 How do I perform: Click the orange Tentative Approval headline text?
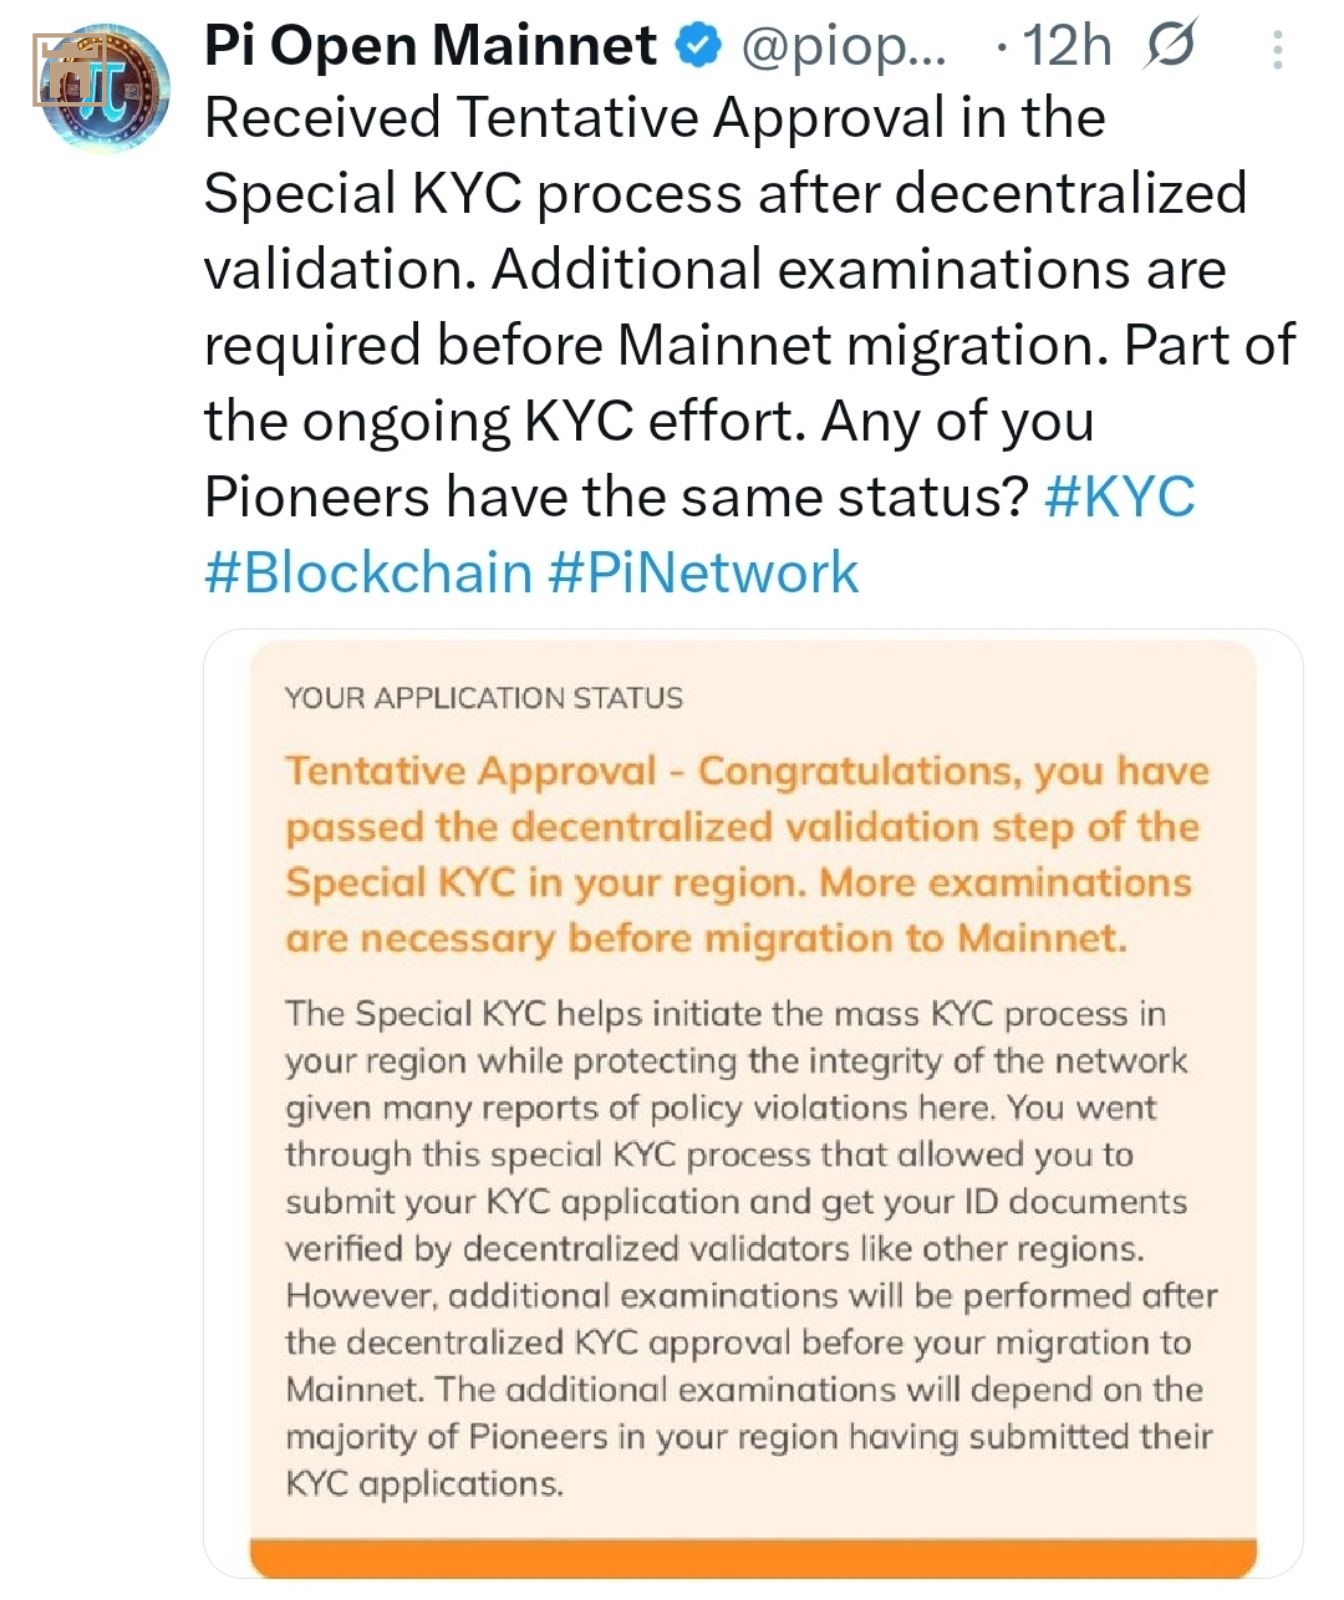[747, 854]
